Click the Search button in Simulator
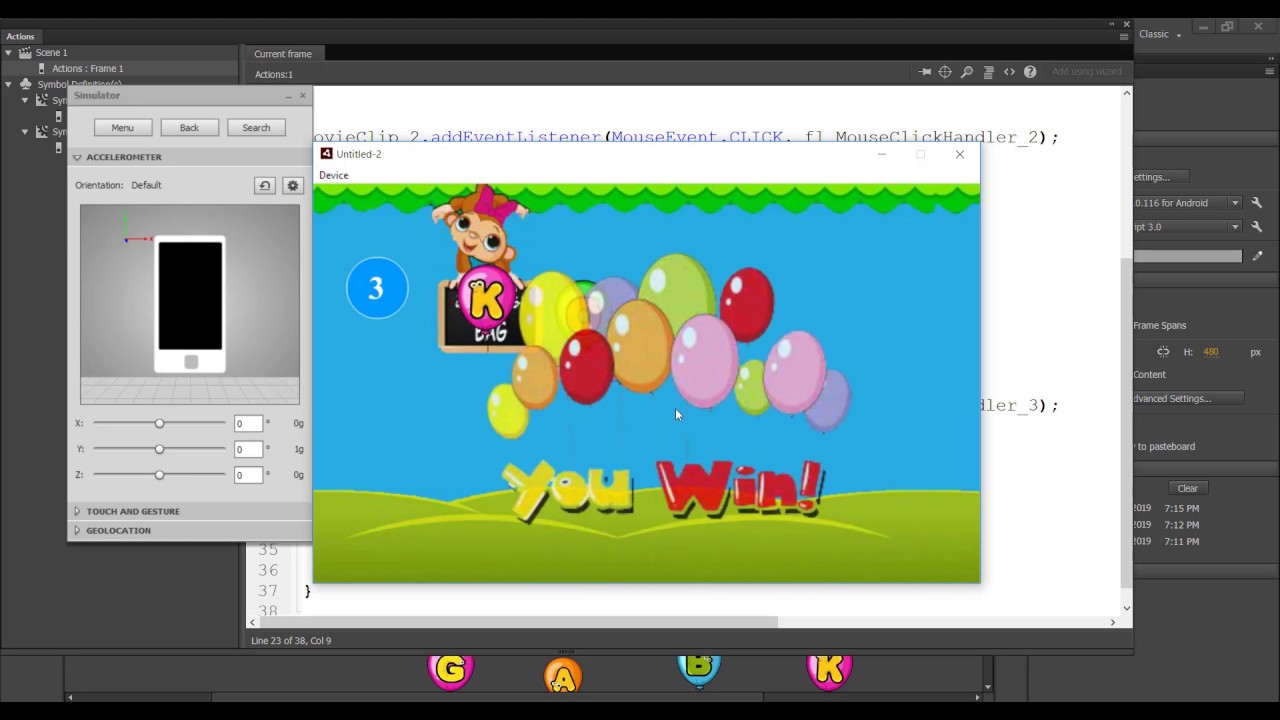Viewport: 1280px width, 720px height. pyautogui.click(x=256, y=128)
